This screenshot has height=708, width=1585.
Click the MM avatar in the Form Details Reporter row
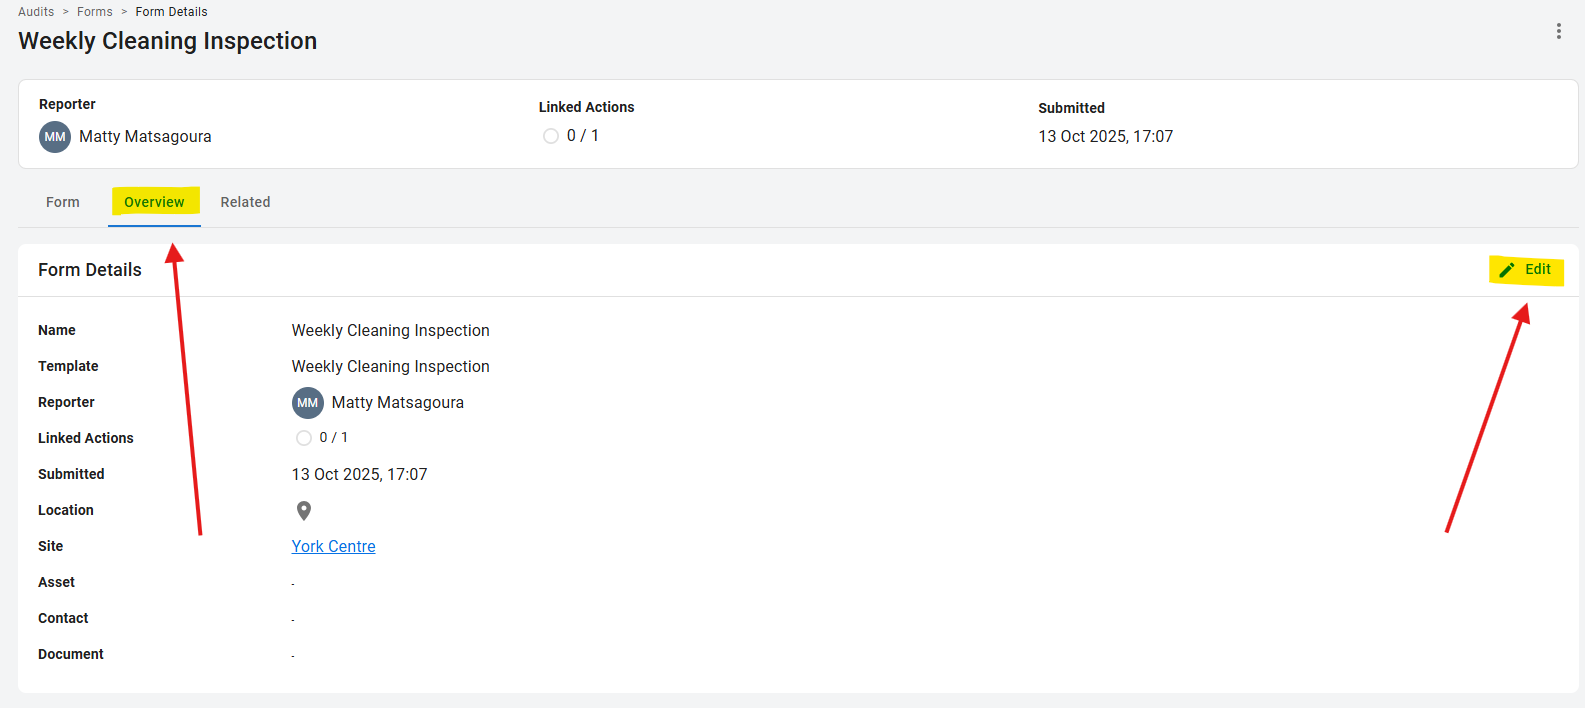[x=307, y=403]
